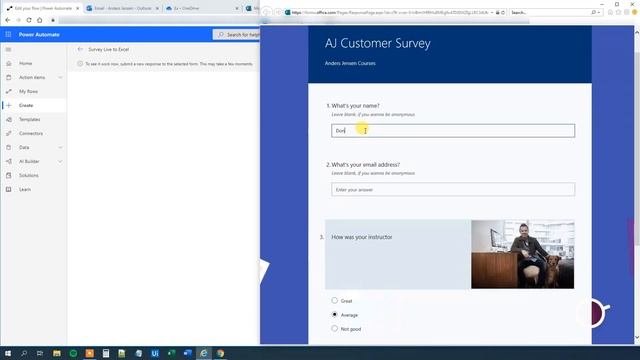Collapse the Power Automate hamburger navigation menu
This screenshot has width=640, height=360.
point(8,49)
